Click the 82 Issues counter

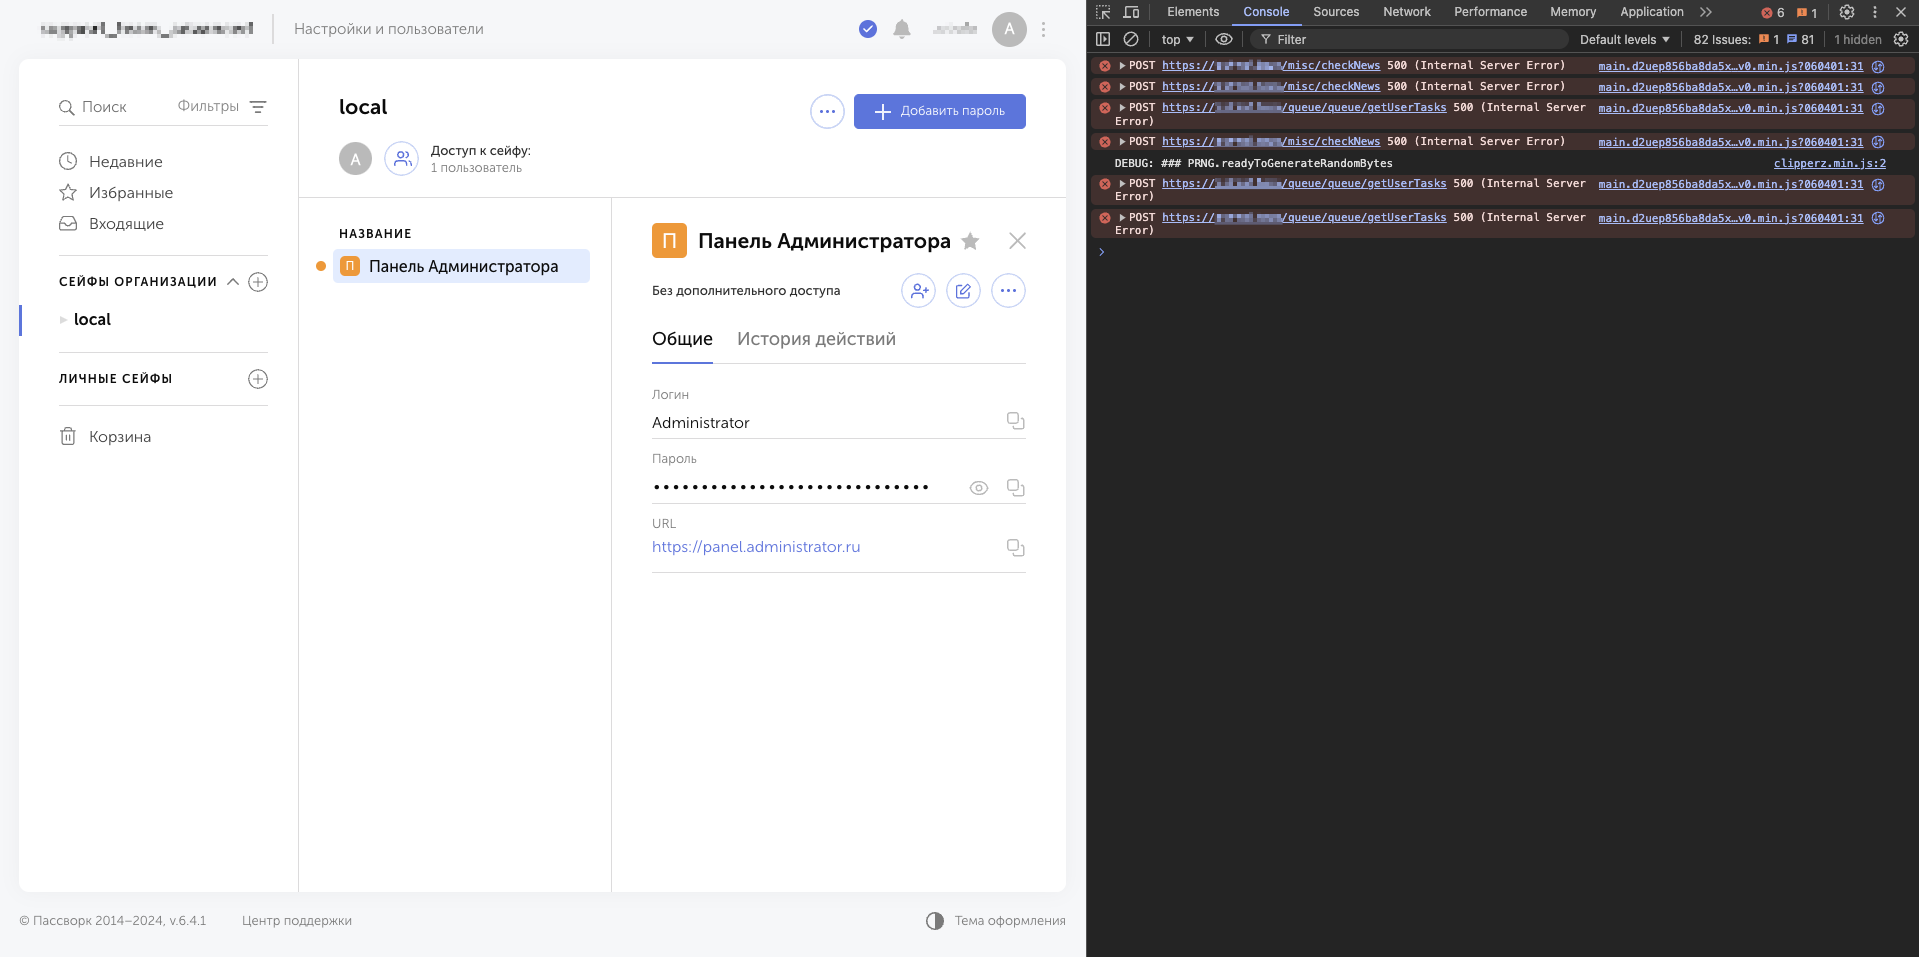click(x=1753, y=39)
